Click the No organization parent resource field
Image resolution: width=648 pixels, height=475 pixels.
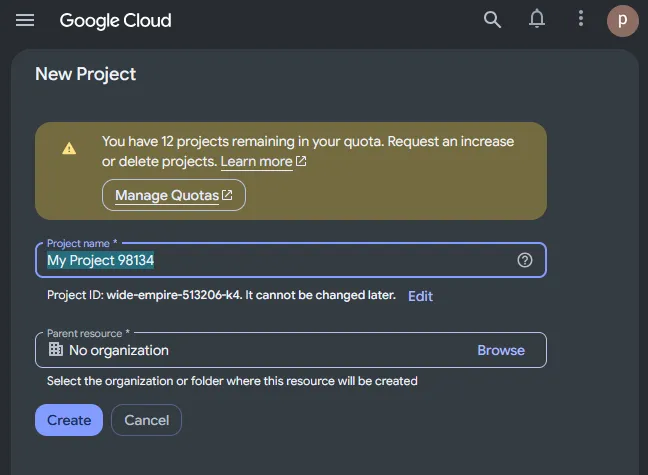pyautogui.click(x=291, y=350)
